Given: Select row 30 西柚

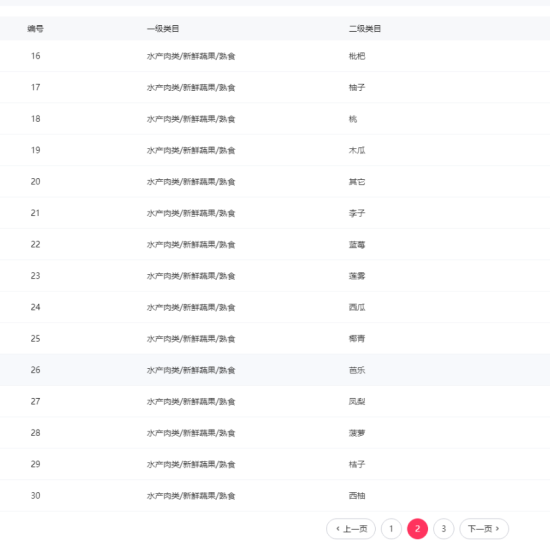Looking at the screenshot, I should click(275, 496).
